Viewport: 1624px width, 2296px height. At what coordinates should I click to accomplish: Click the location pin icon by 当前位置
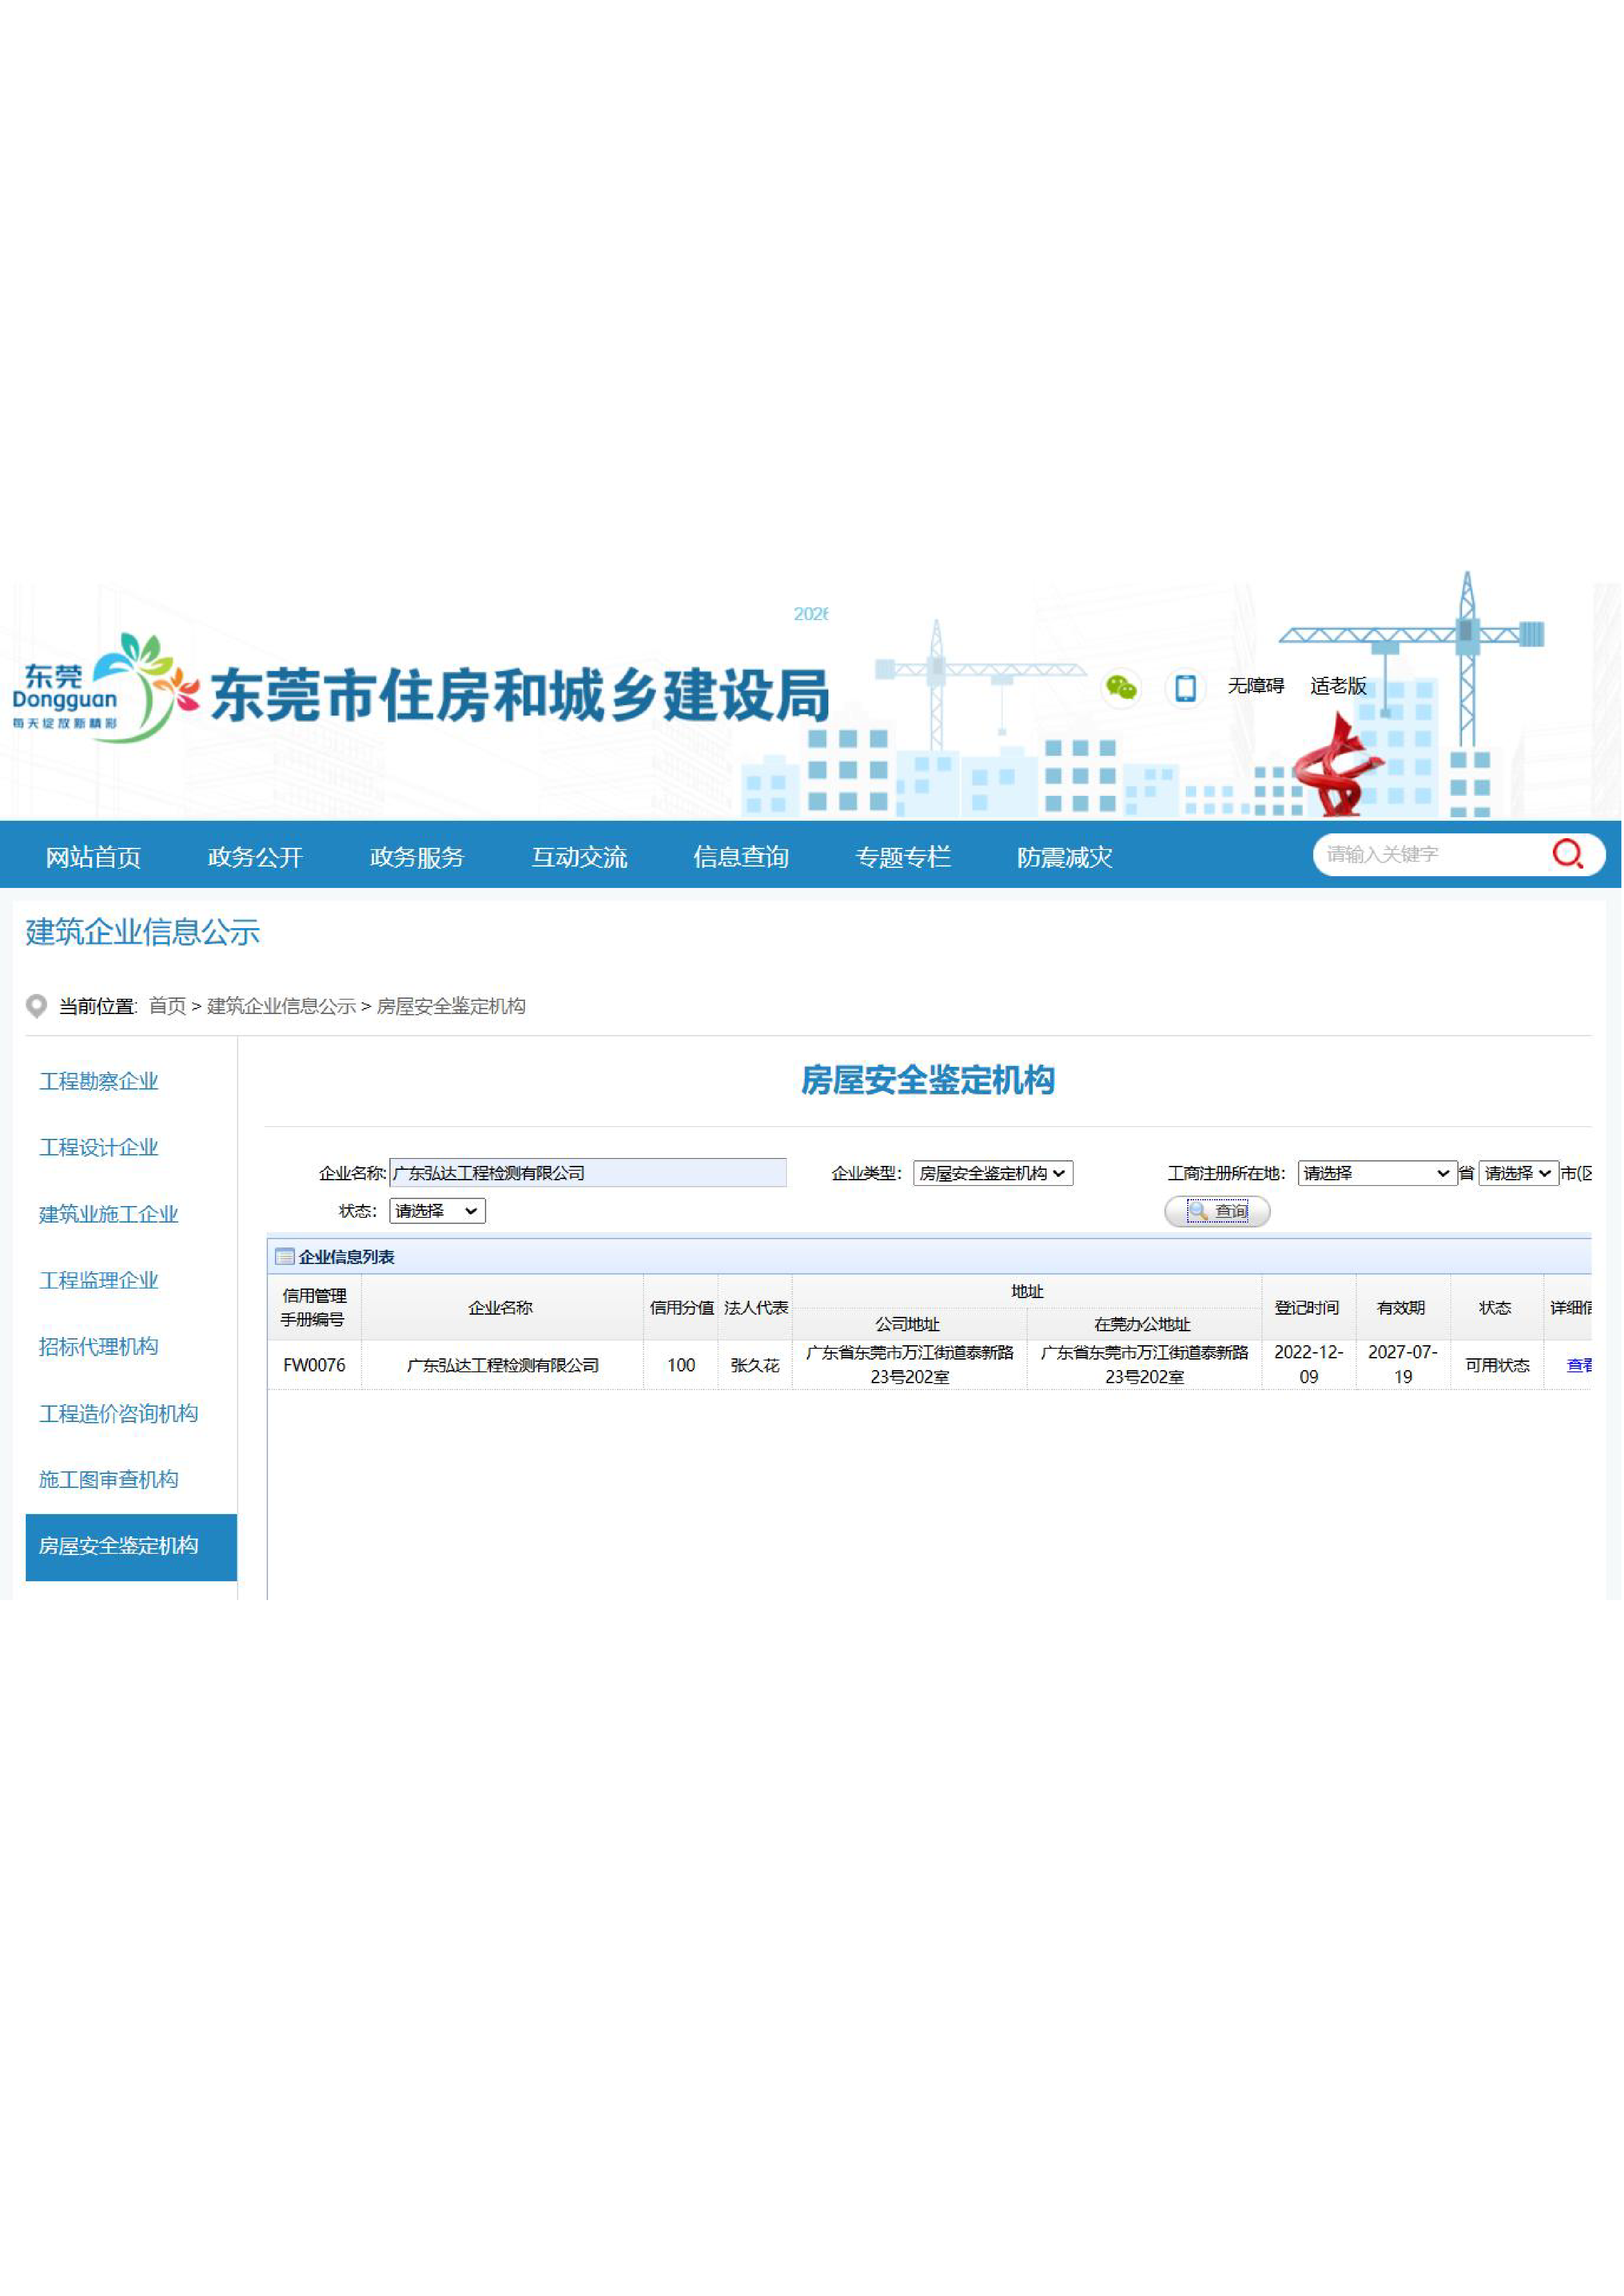[36, 1006]
